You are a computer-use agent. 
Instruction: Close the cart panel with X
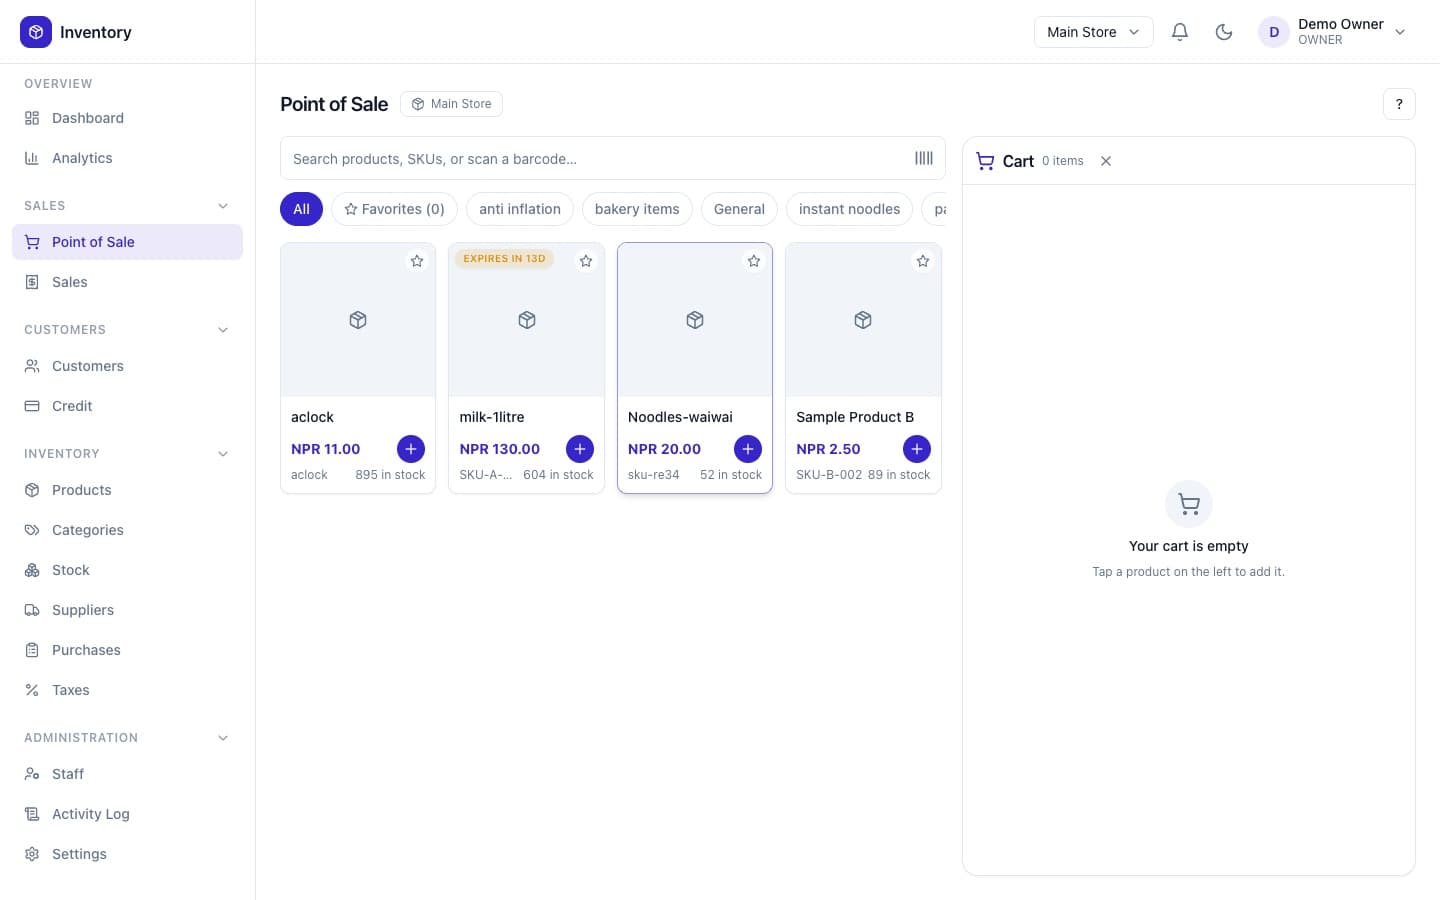[x=1106, y=161]
